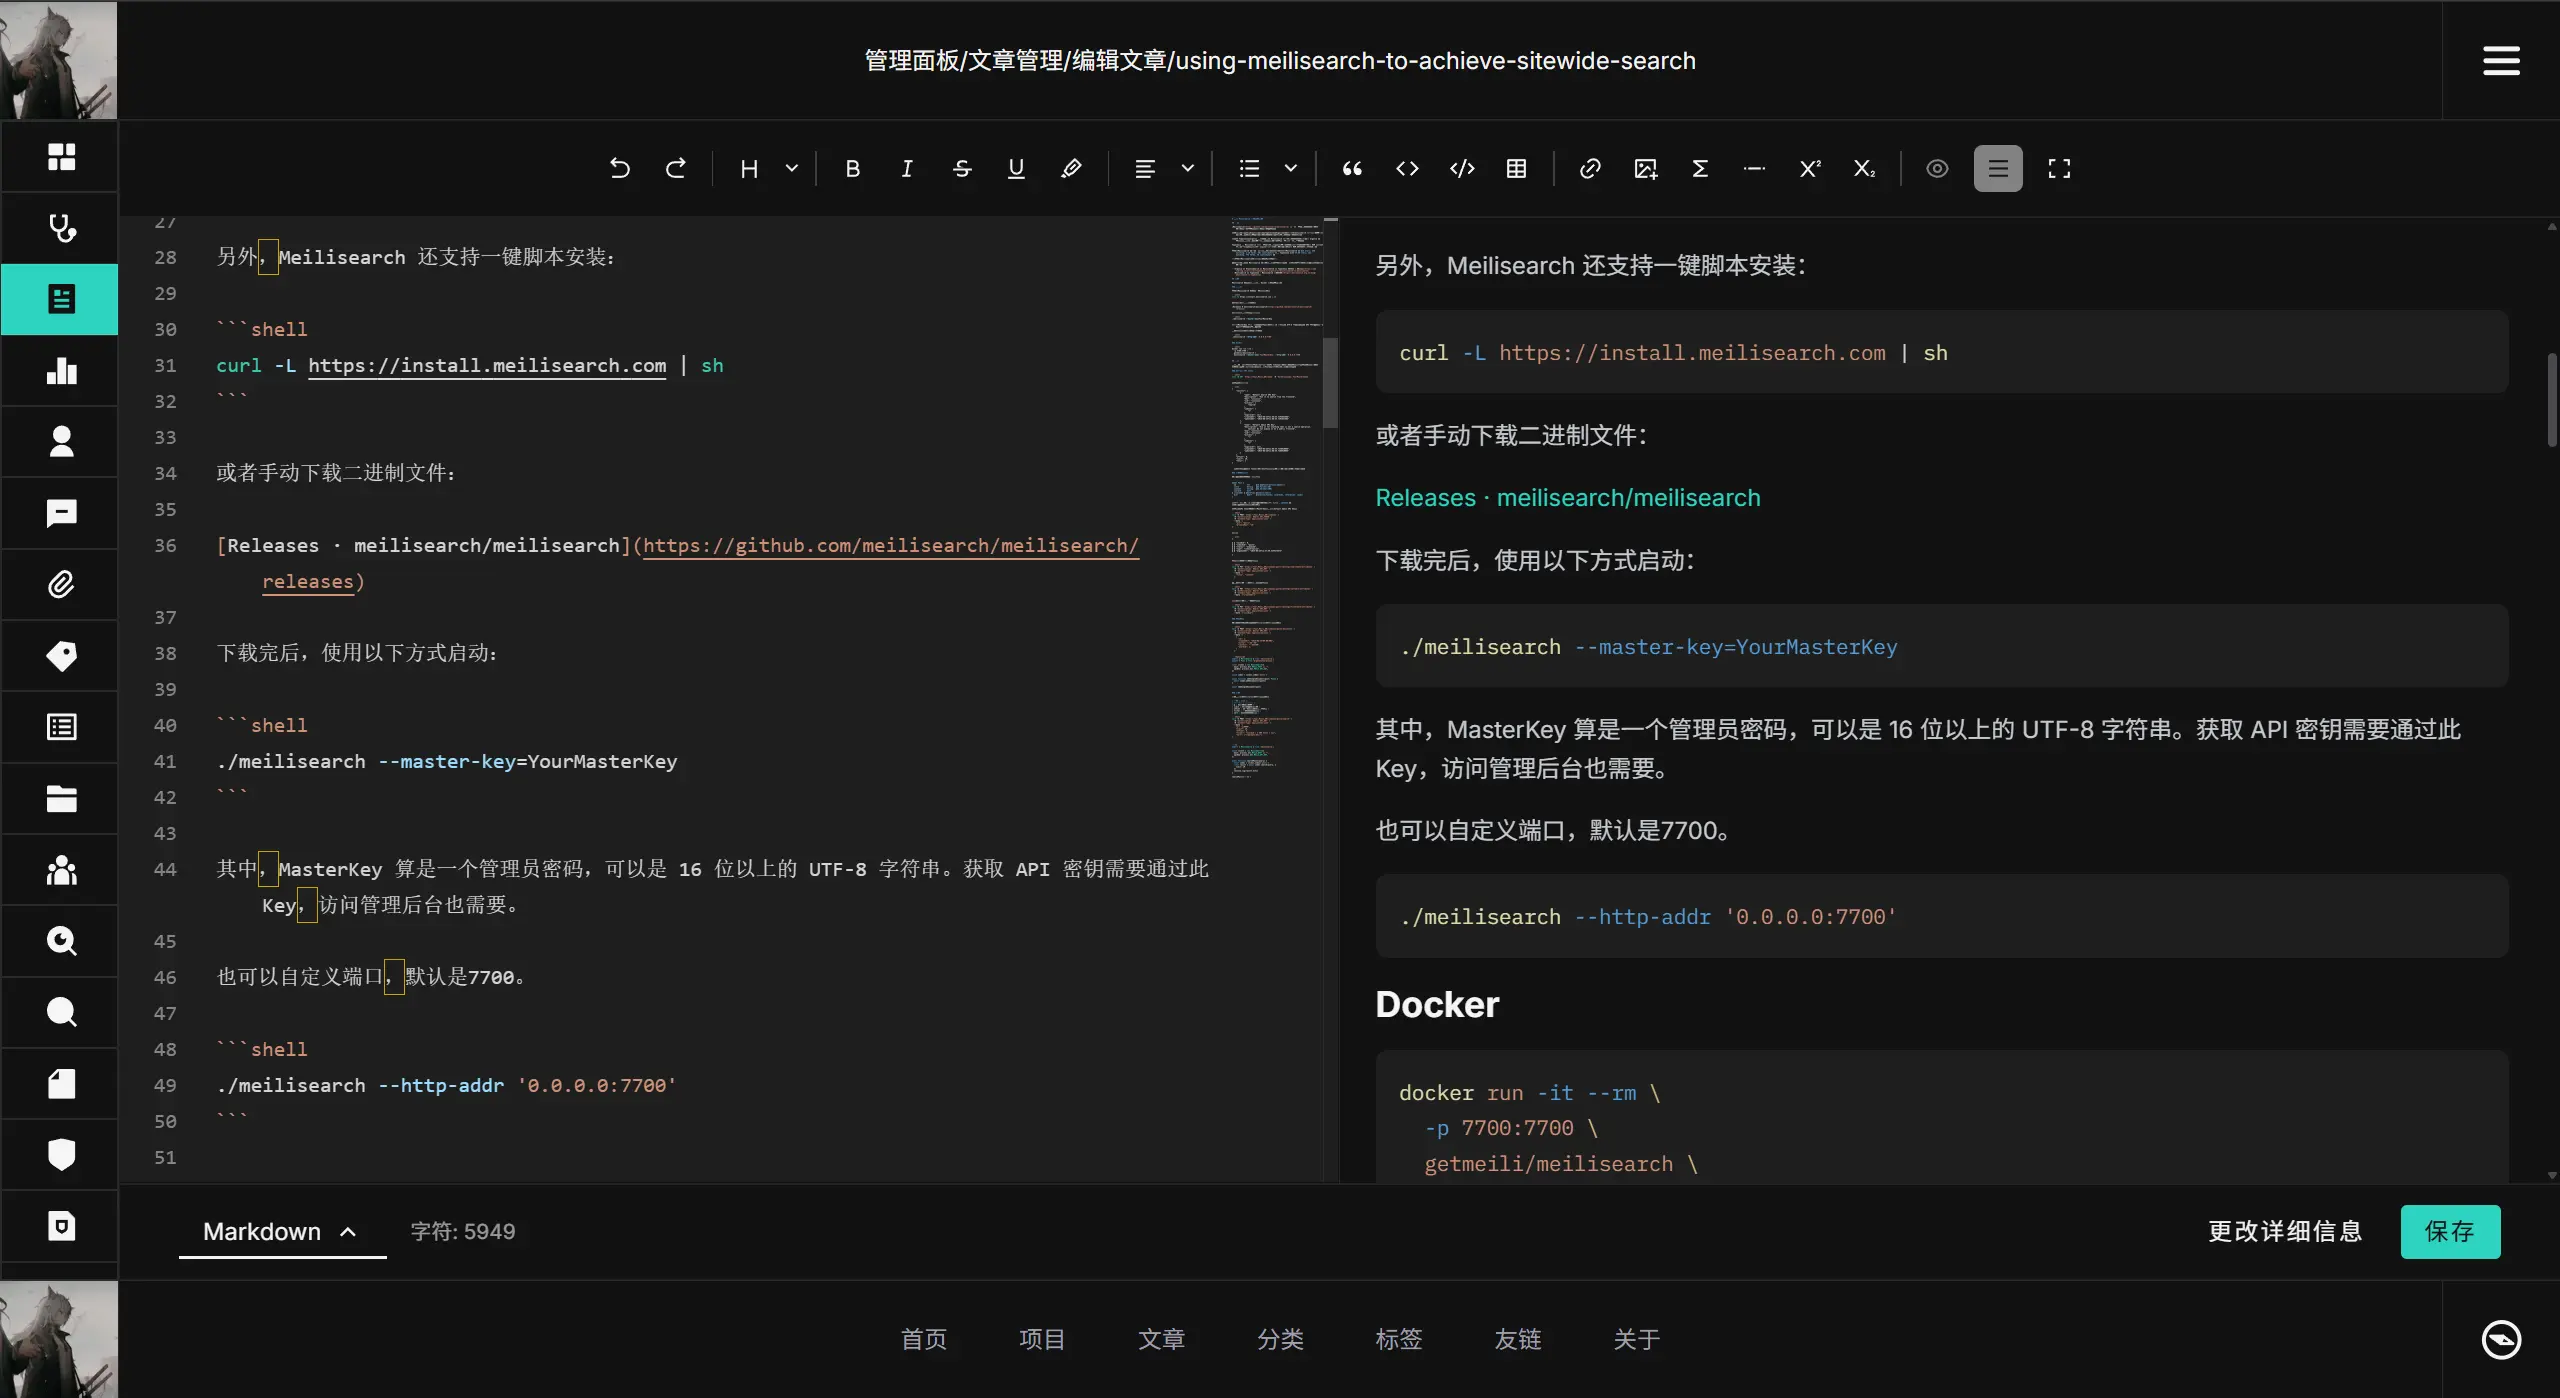Open the Releases · meilisearch/meilisearch preview link
Viewport: 2560px width, 1398px height.
click(1567, 498)
